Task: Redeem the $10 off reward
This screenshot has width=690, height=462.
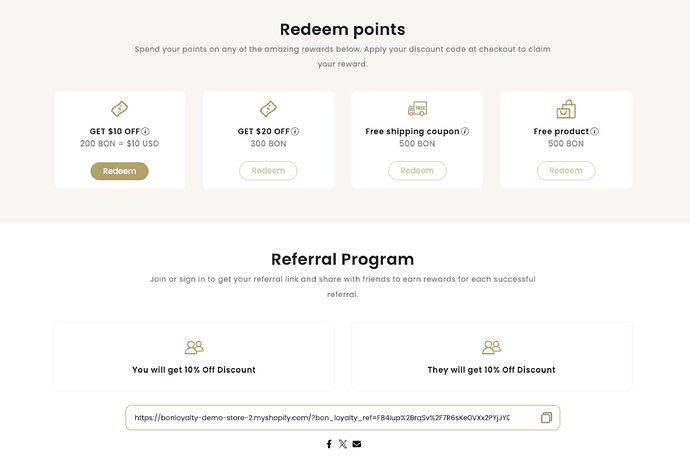Action: 119,171
